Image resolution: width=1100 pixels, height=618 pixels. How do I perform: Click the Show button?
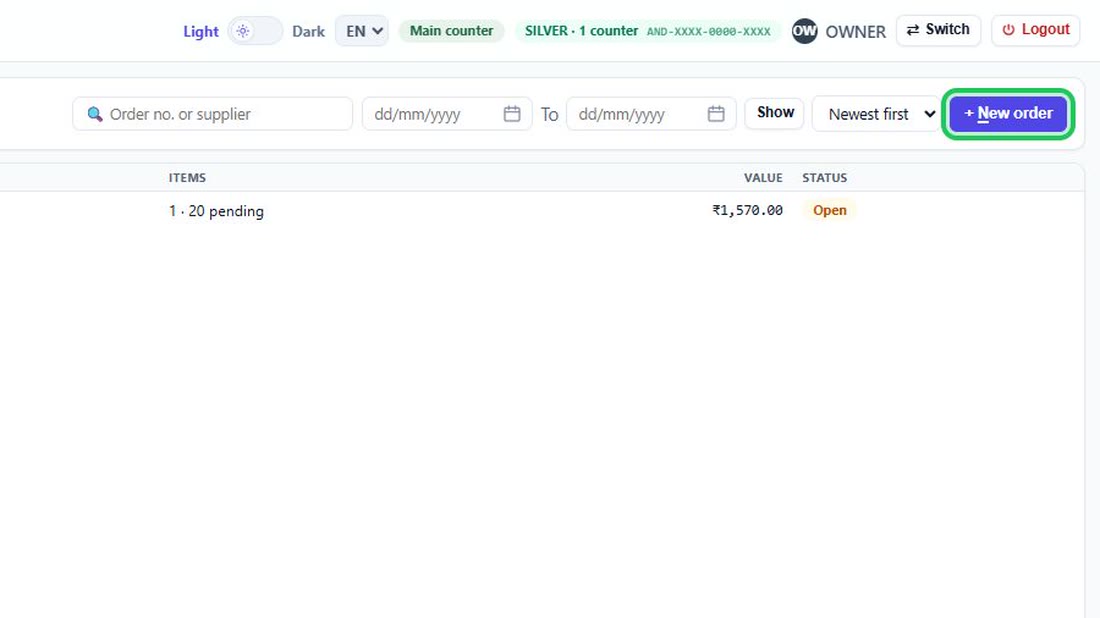click(774, 113)
